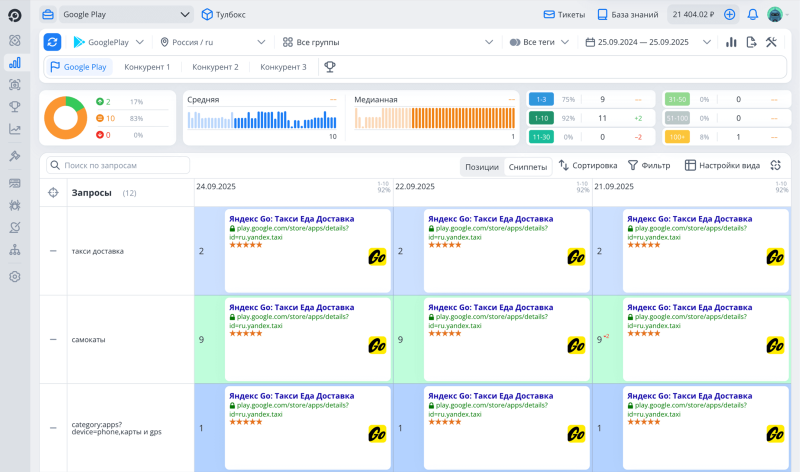
Task: Switch to Сниппеты view mode
Action: [x=527, y=166]
